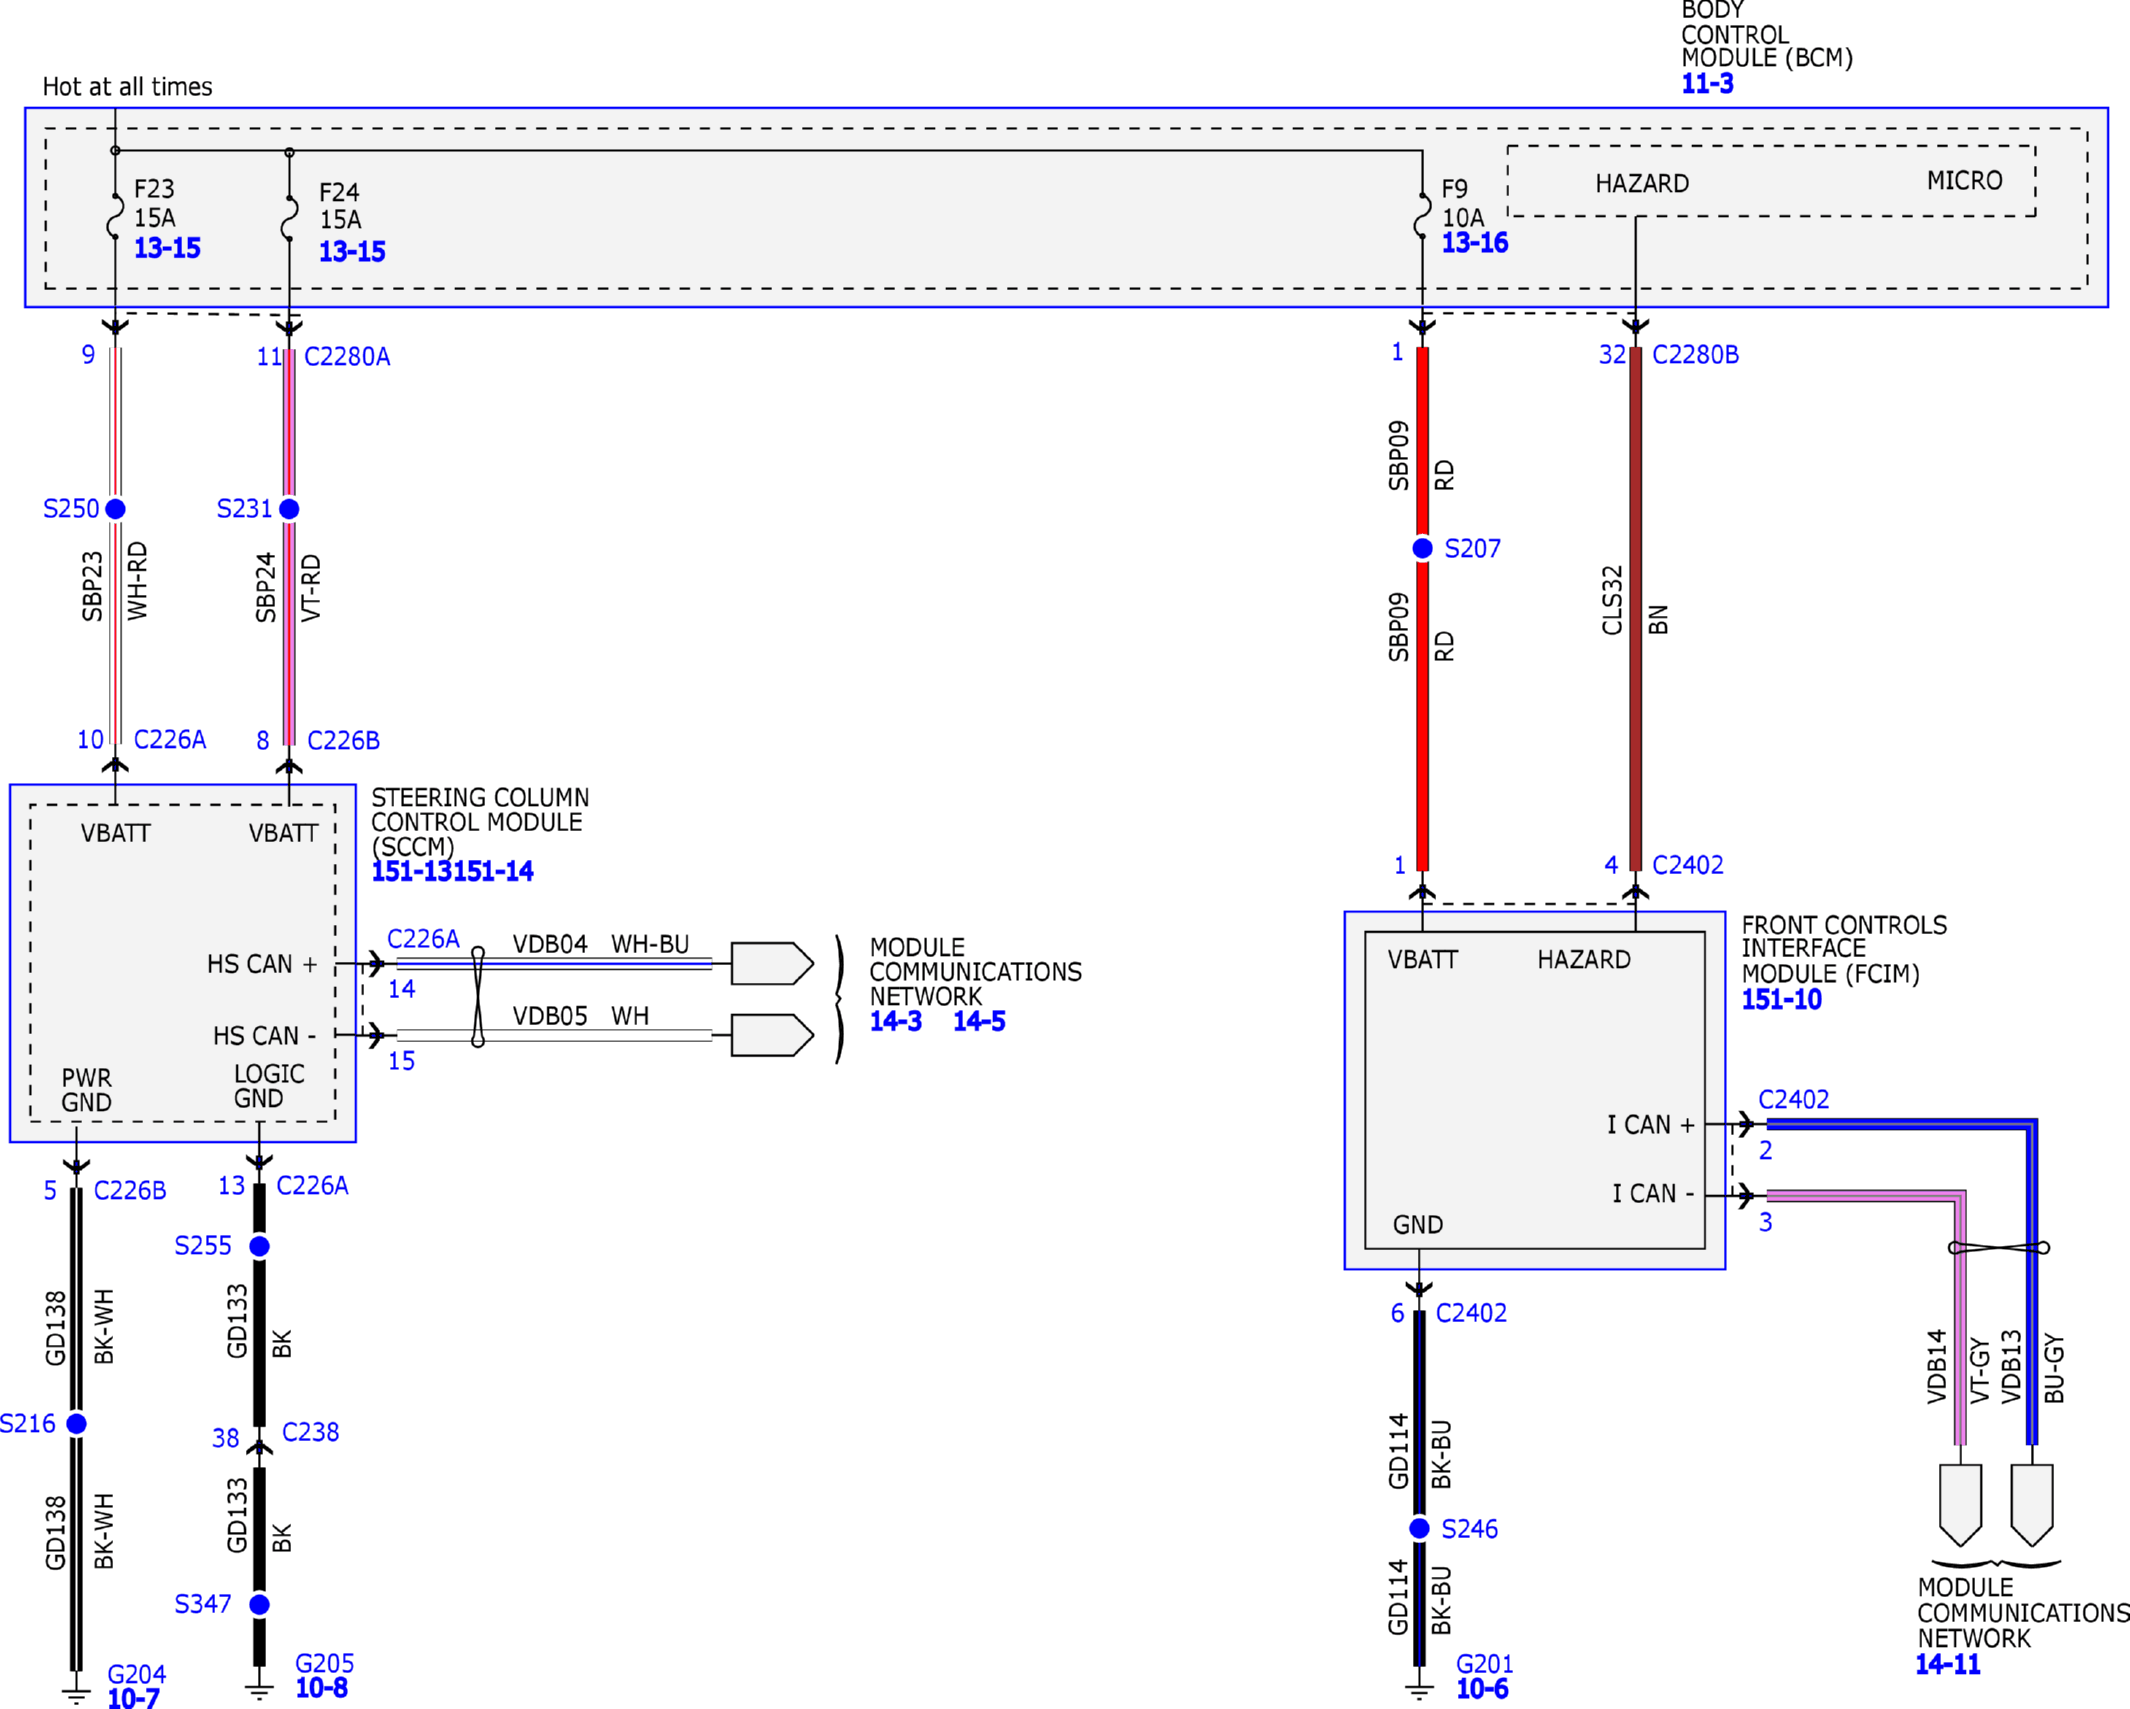This screenshot has height=1709, width=2130.
Task: Open network page link 14-5
Action: pos(978,1021)
